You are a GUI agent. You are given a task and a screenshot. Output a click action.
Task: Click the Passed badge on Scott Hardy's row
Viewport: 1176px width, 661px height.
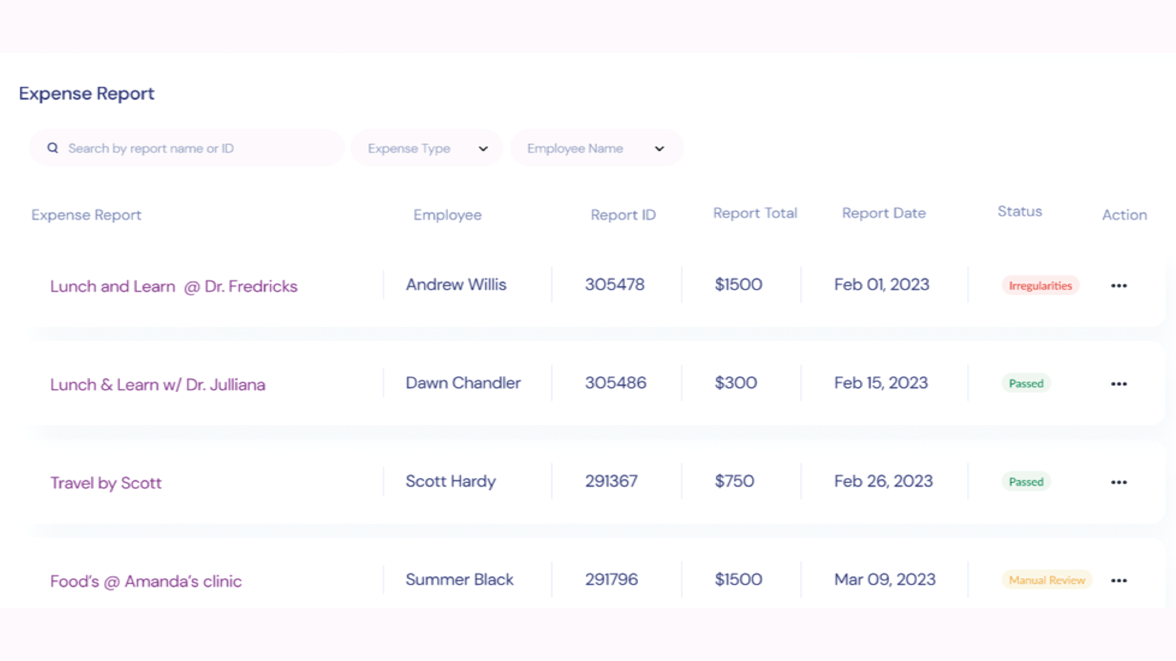coord(1026,481)
